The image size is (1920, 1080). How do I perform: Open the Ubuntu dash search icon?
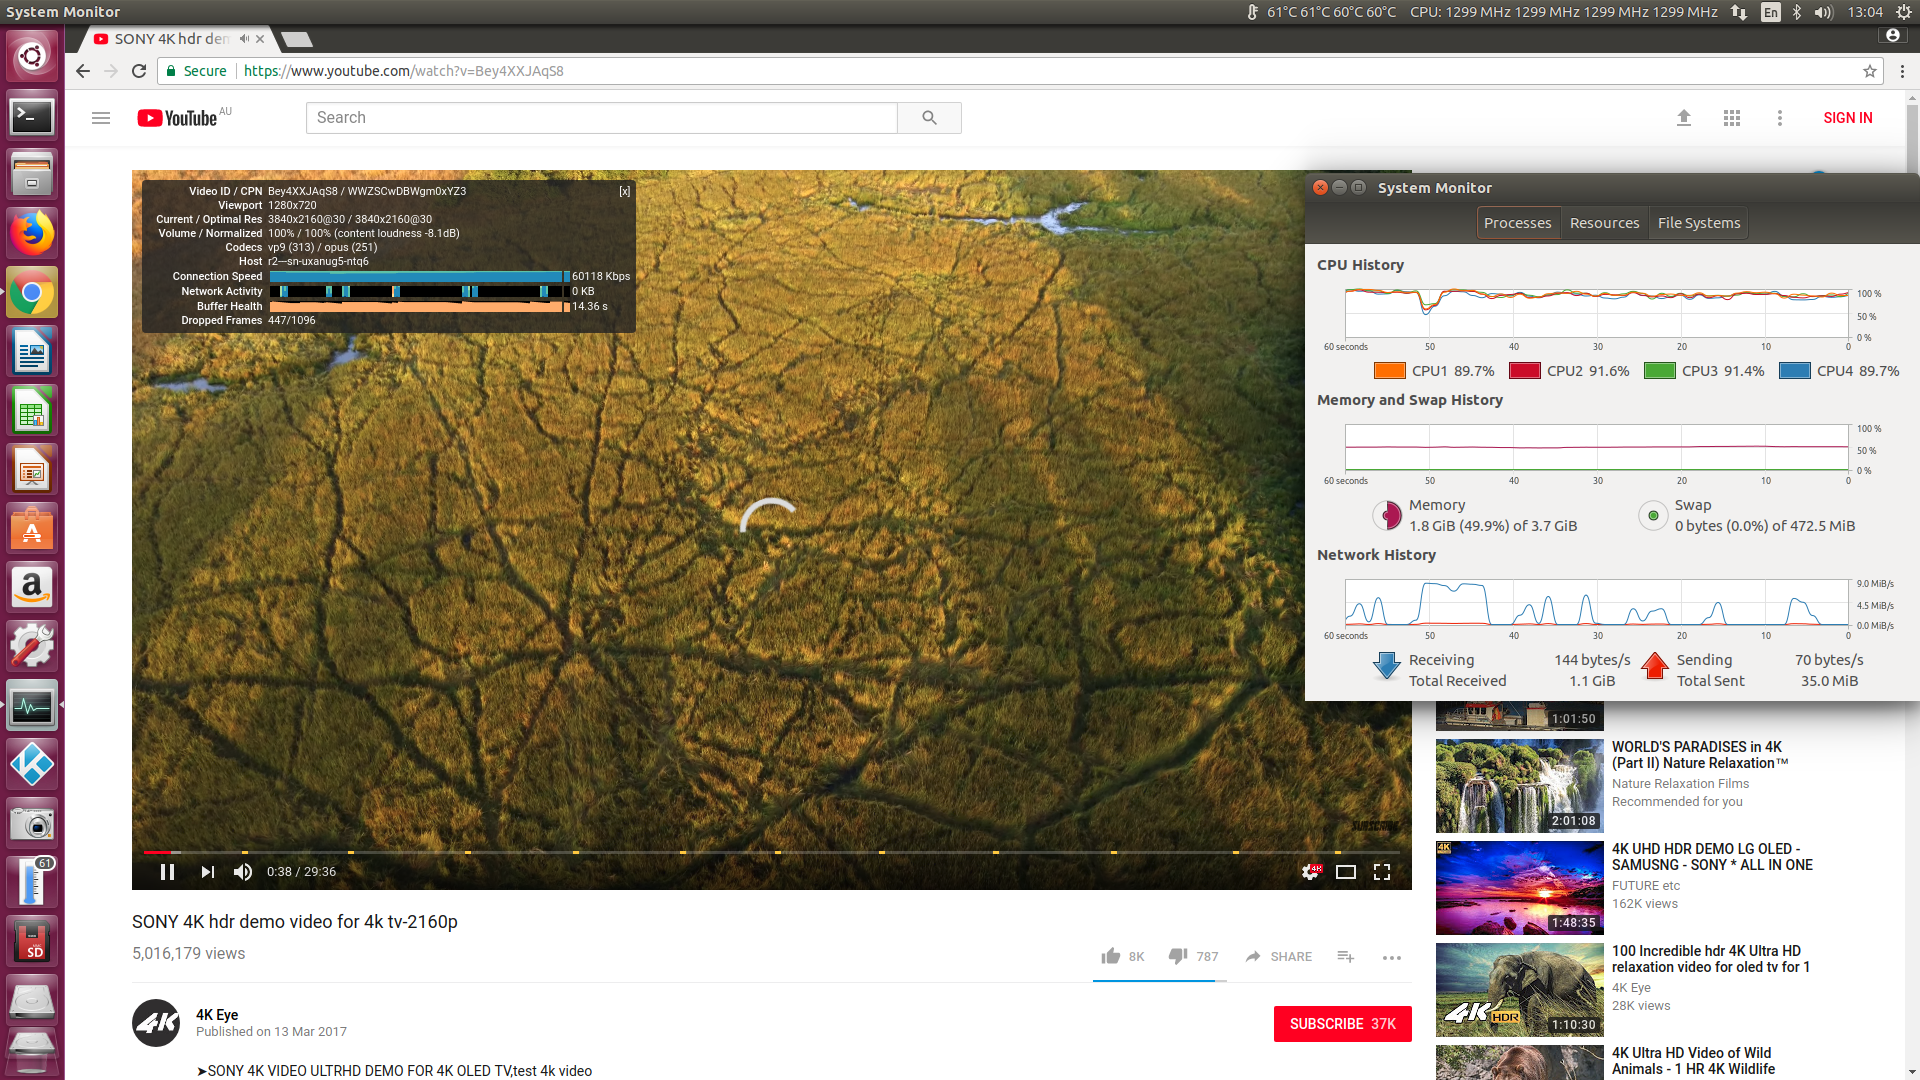[32, 56]
